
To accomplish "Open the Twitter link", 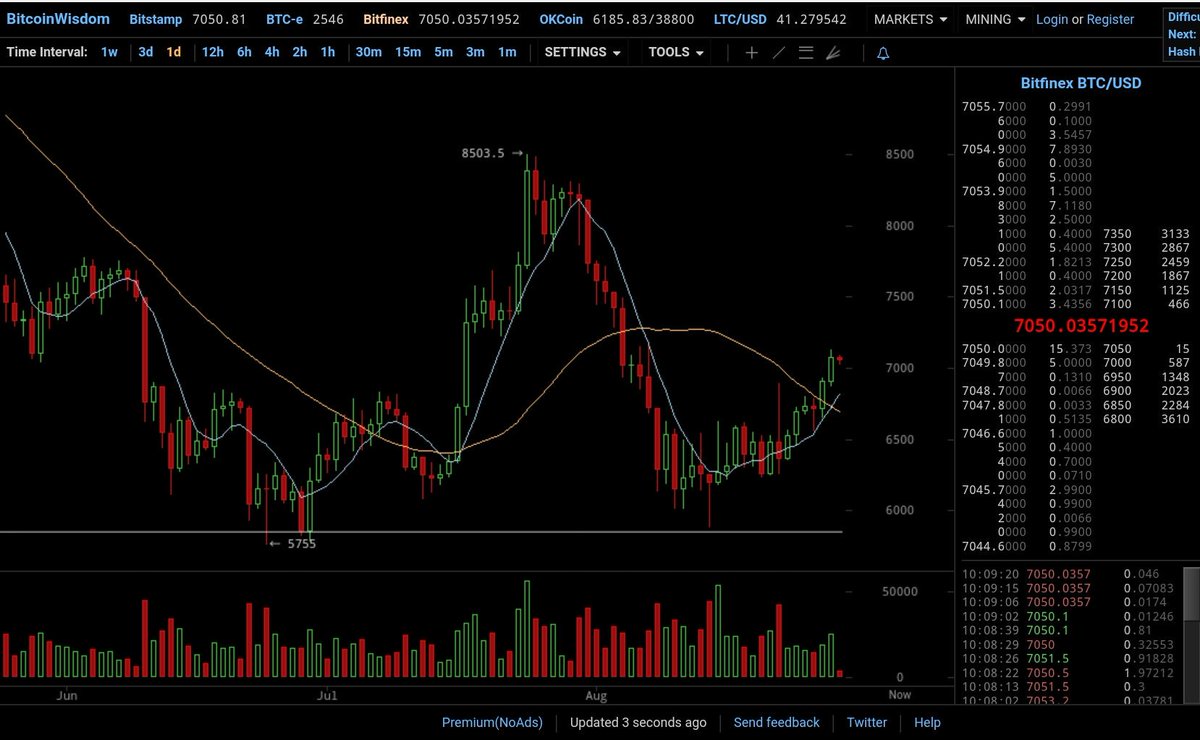I will [867, 722].
